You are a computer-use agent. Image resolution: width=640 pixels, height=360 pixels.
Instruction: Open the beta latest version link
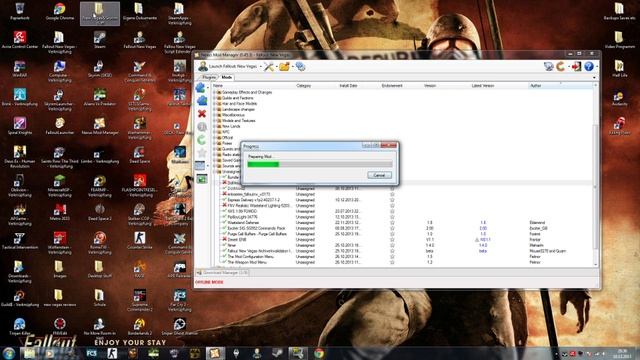[483, 251]
